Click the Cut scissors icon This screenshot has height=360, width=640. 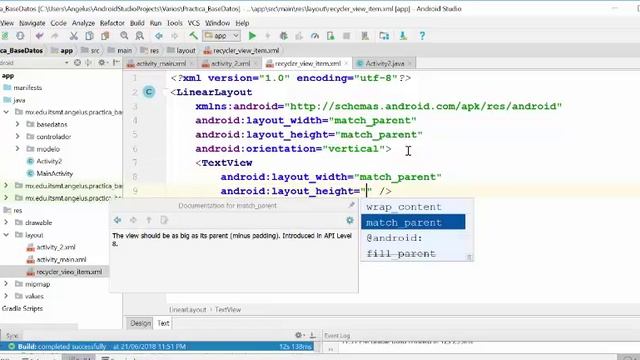coord(73,36)
